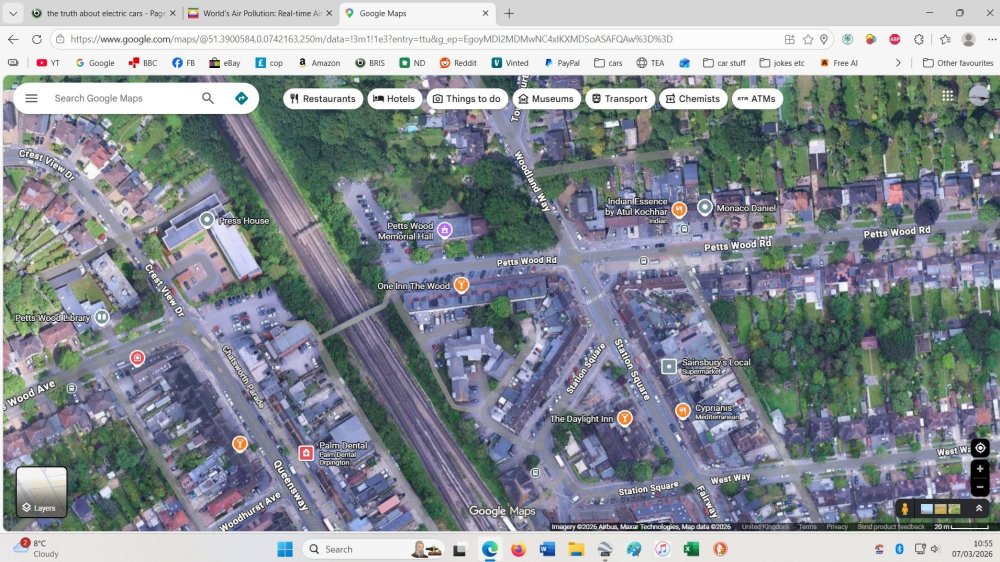Click the location permission pin icon in address bar
Screen dimensions: 1000x562
coord(824,40)
